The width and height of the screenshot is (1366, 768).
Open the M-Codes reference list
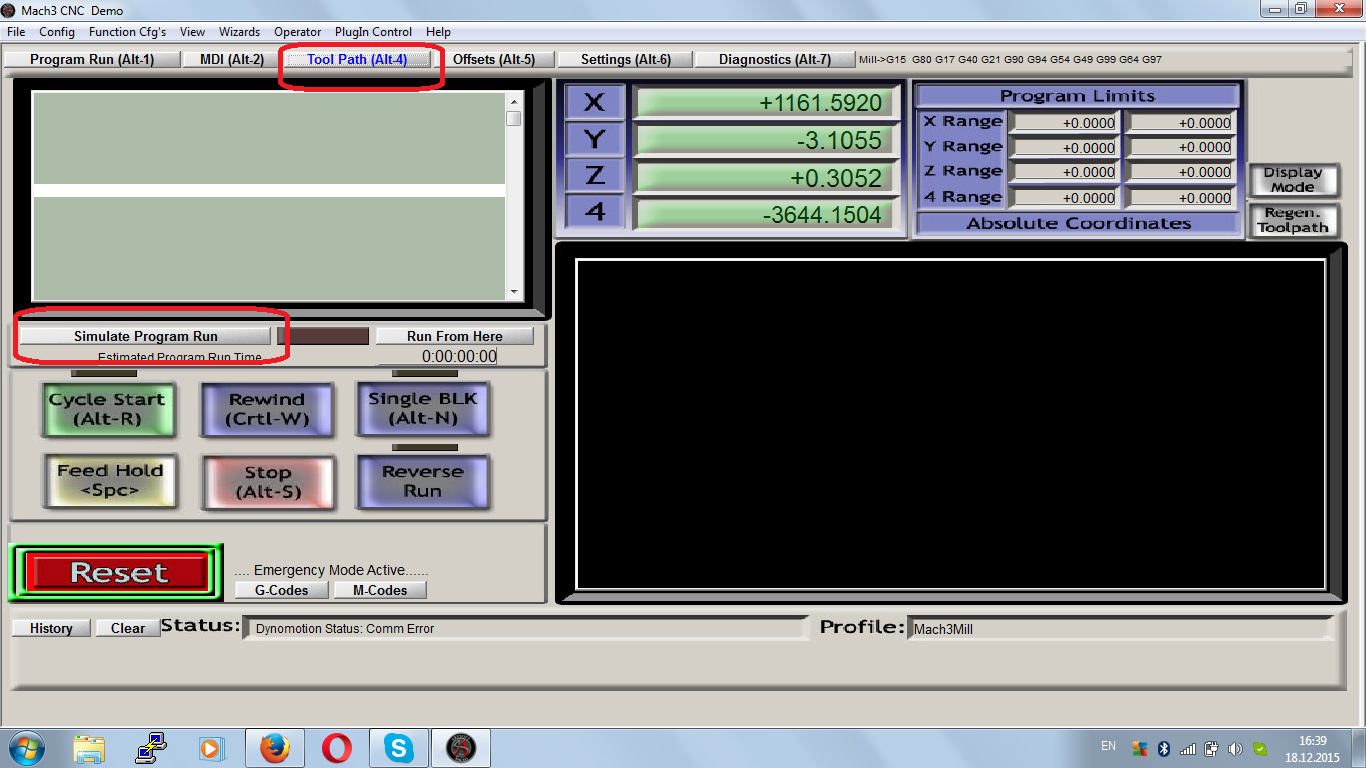380,590
